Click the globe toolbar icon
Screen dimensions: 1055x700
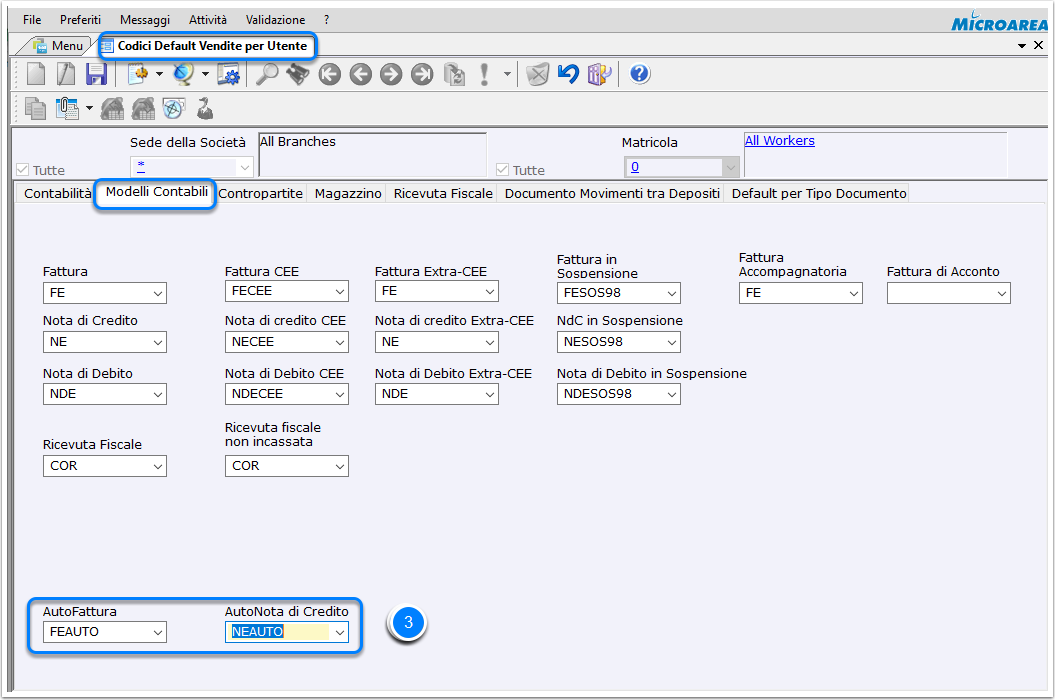point(183,74)
